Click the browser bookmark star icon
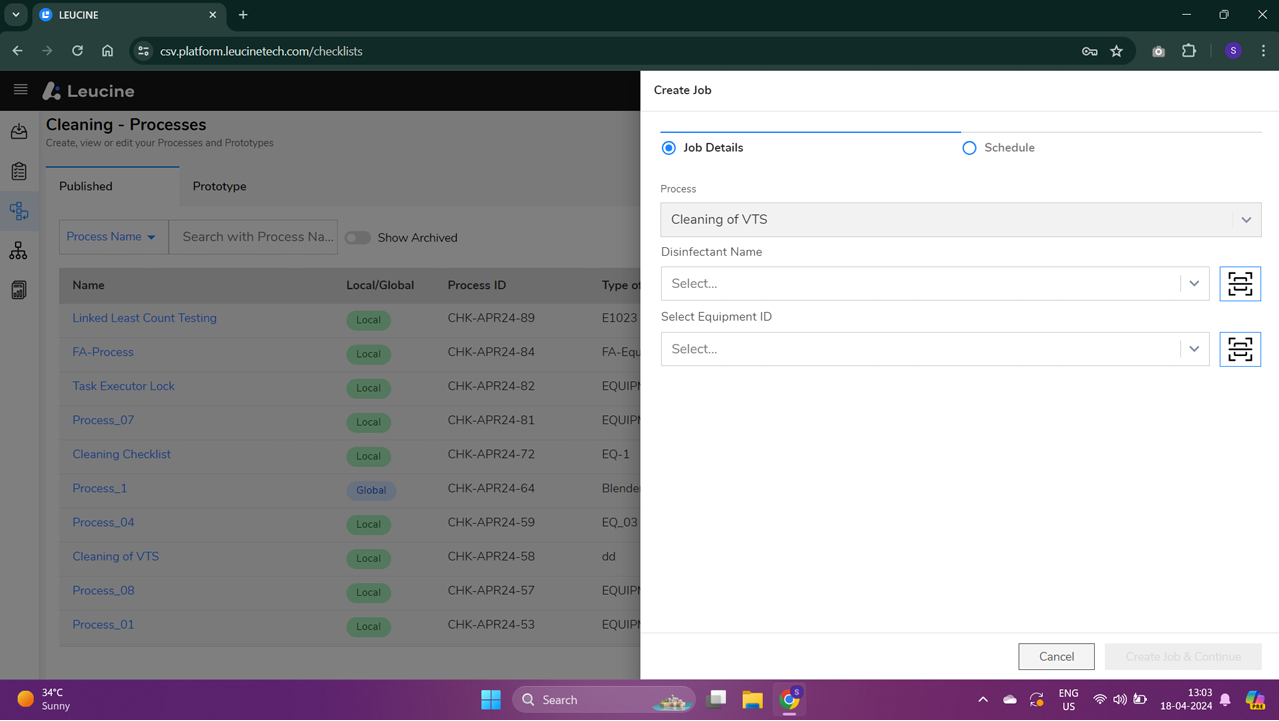The image size is (1279, 721). (x=1117, y=51)
